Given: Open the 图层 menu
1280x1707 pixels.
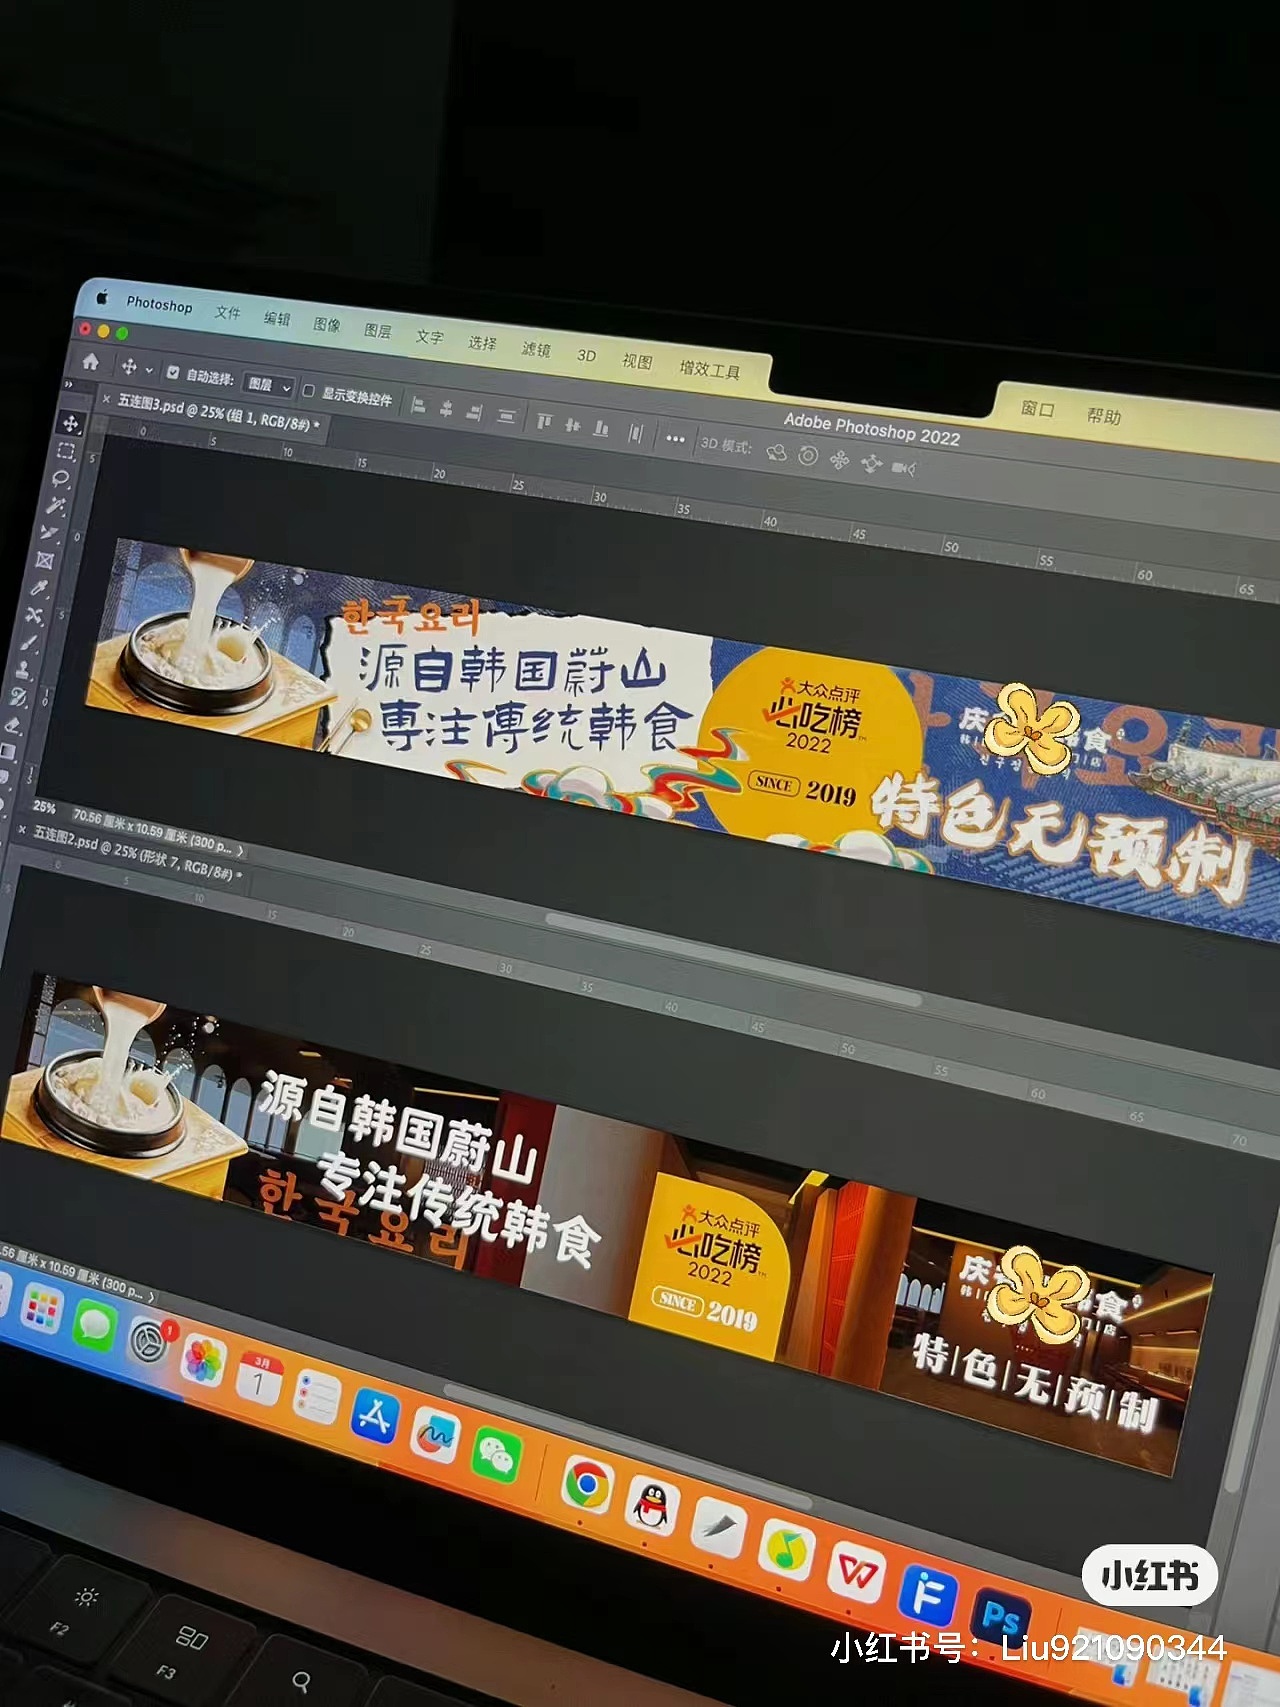Looking at the screenshot, I should pos(378,331).
